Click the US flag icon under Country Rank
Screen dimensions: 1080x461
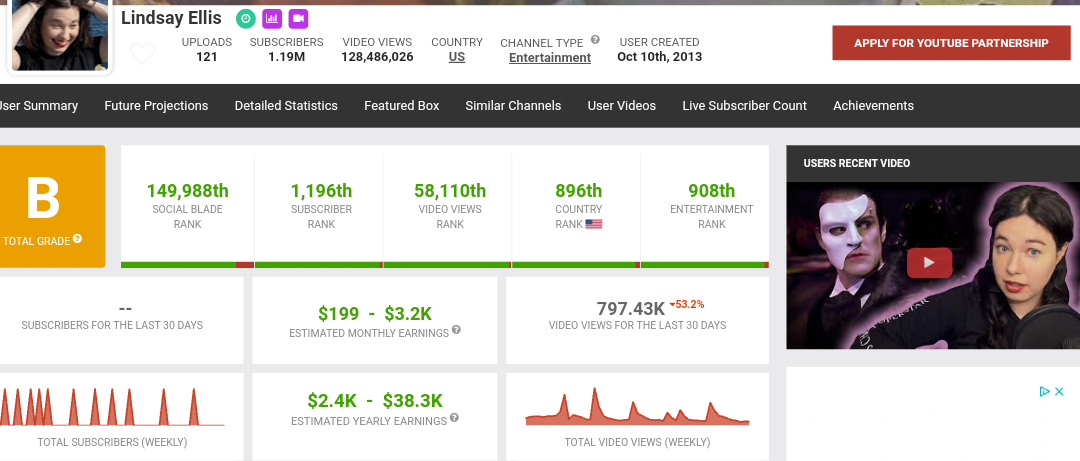594,224
